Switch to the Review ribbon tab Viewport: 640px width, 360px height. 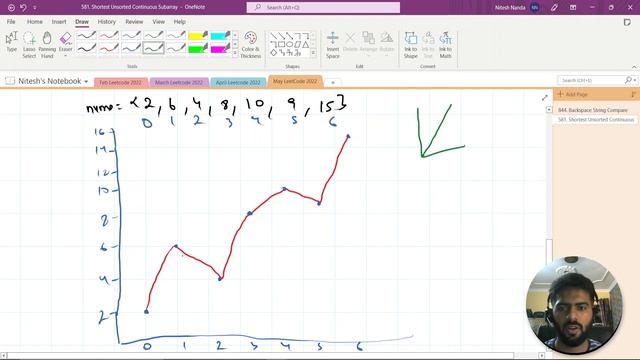pos(134,22)
